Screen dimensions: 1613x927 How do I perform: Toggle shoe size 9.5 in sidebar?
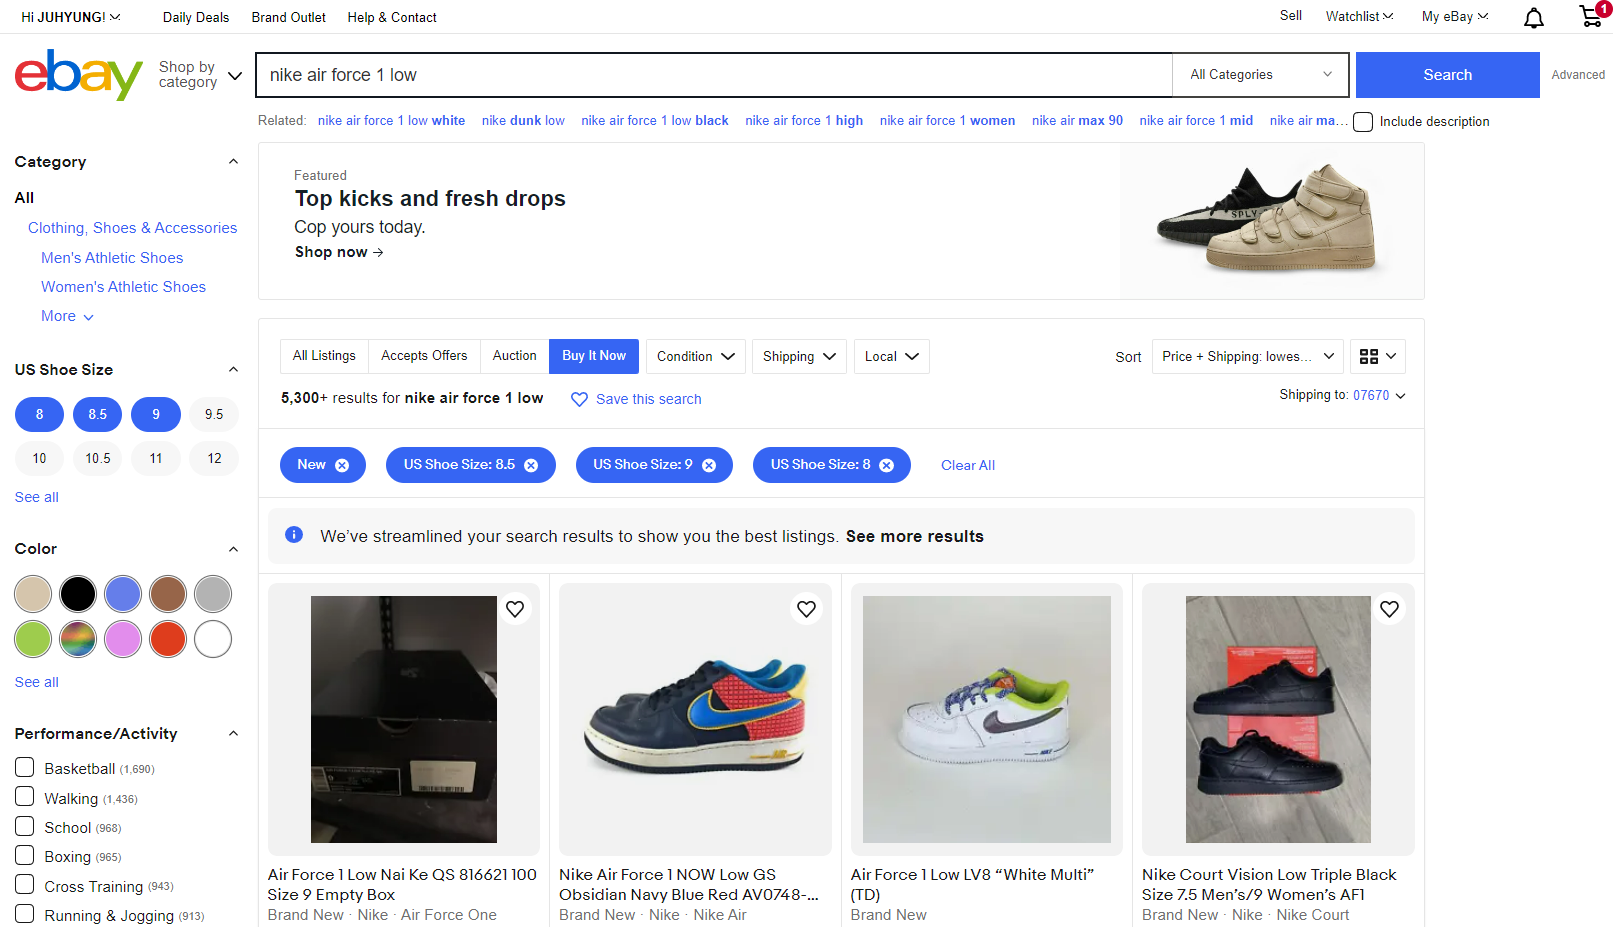tap(214, 414)
